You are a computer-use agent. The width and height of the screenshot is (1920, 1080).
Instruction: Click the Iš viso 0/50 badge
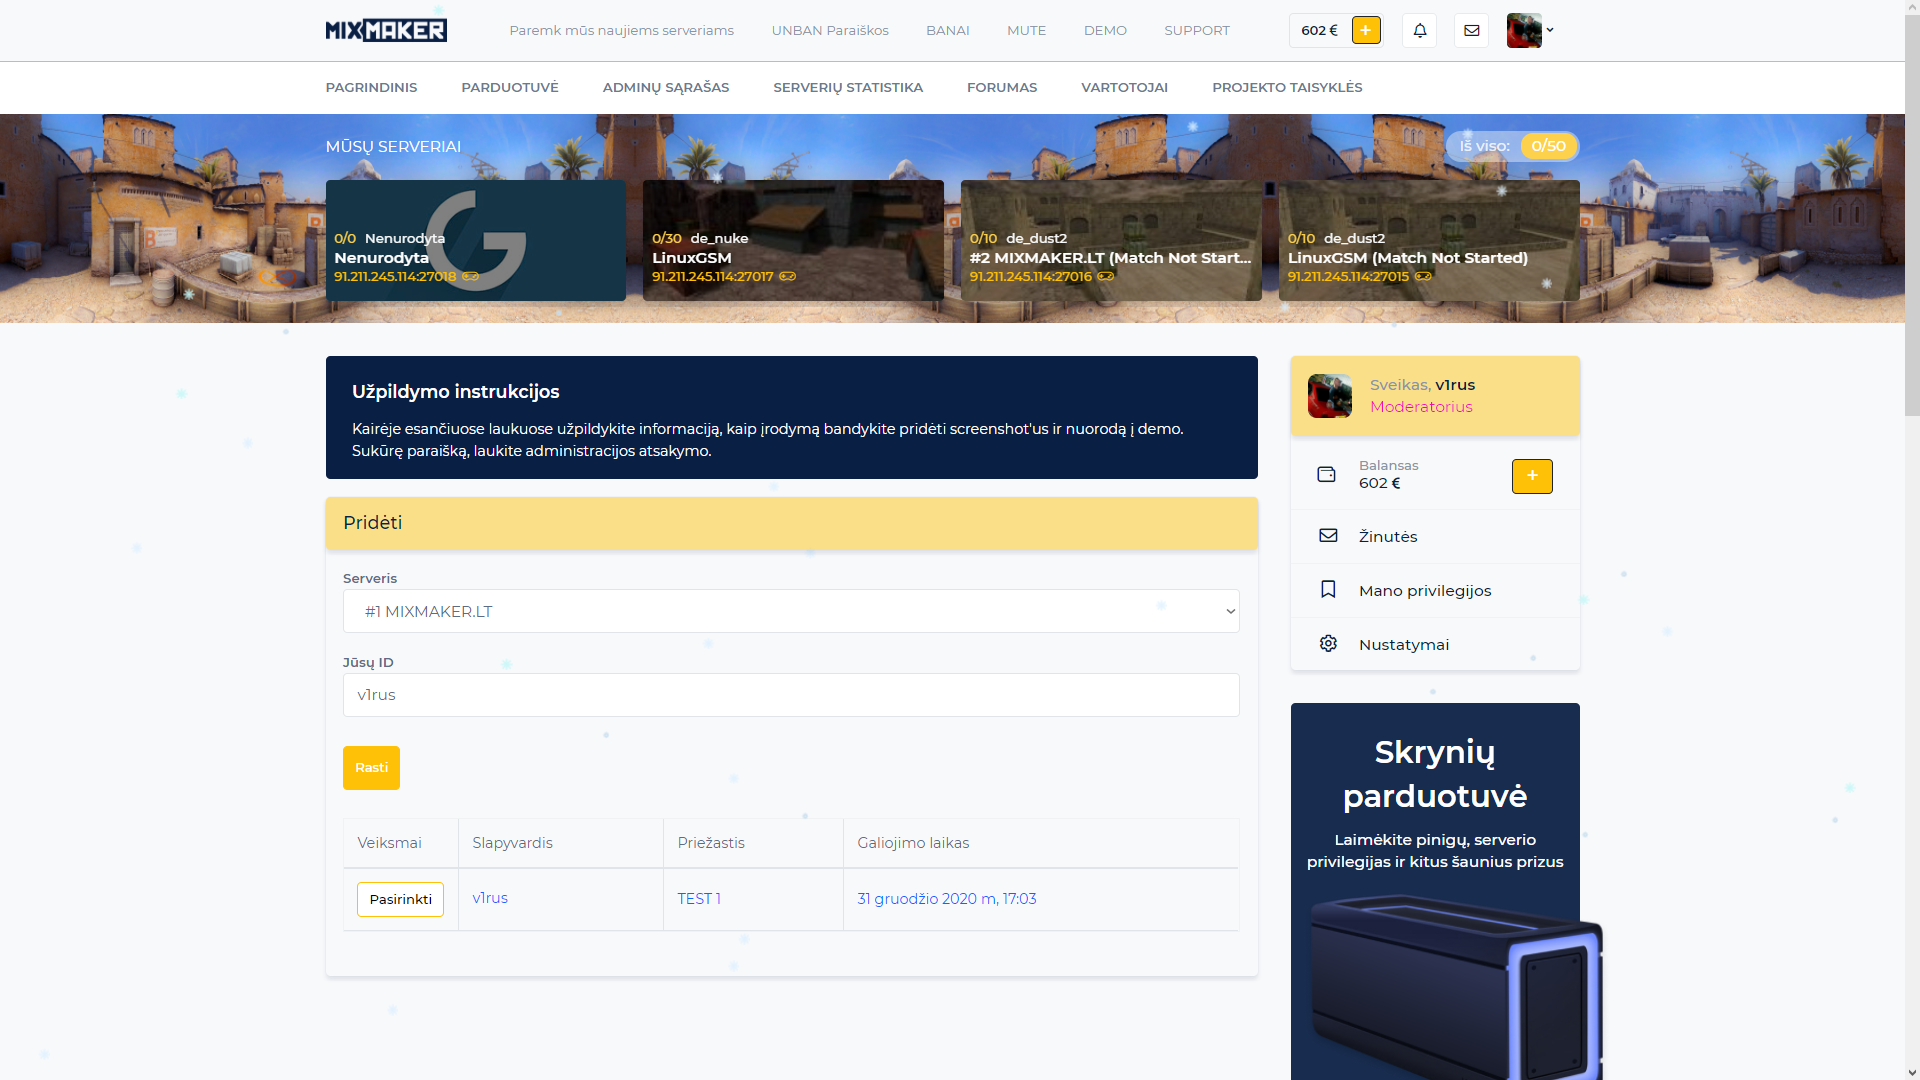coord(1512,146)
